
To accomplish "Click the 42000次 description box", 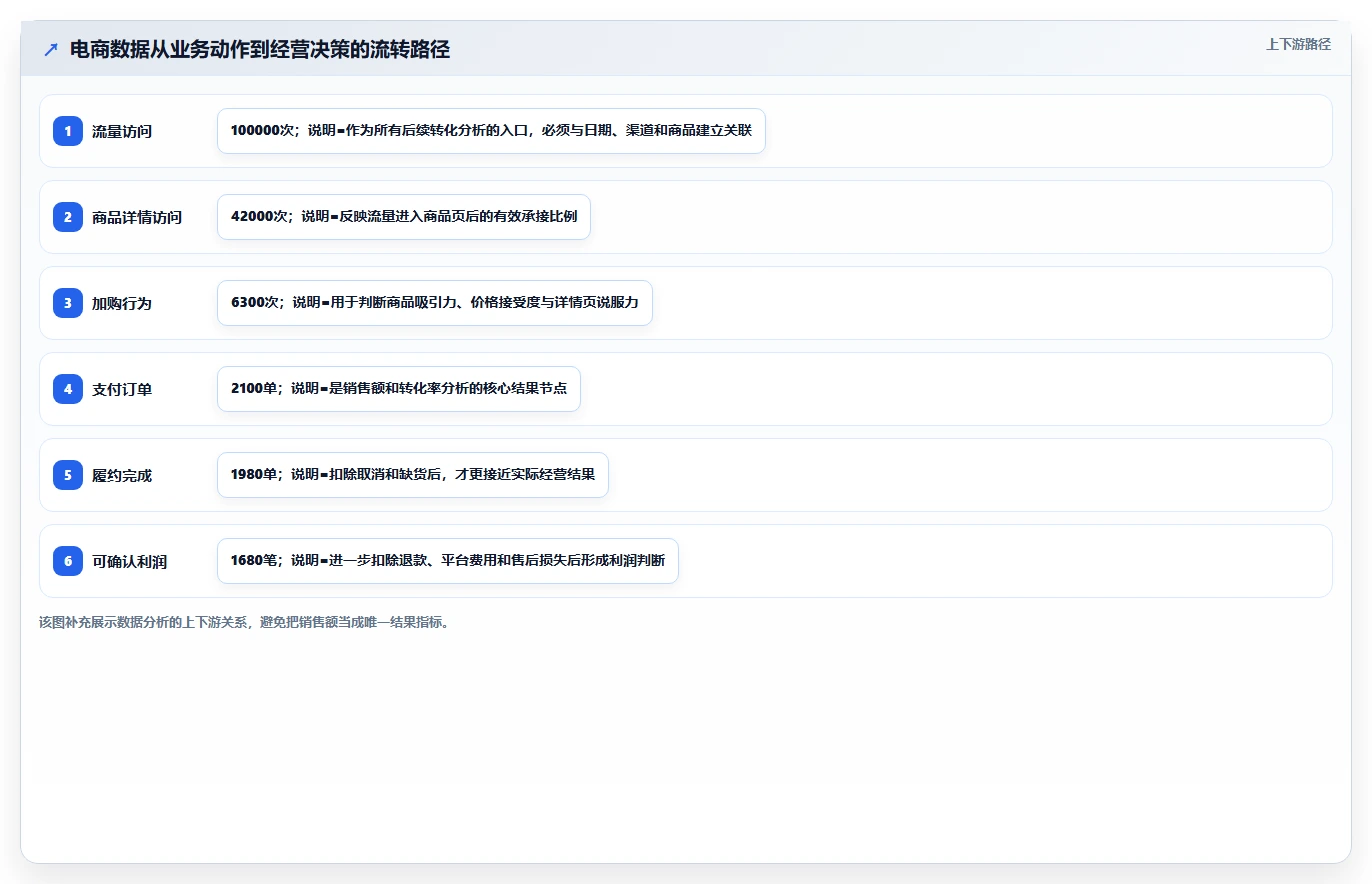I will (x=404, y=217).
